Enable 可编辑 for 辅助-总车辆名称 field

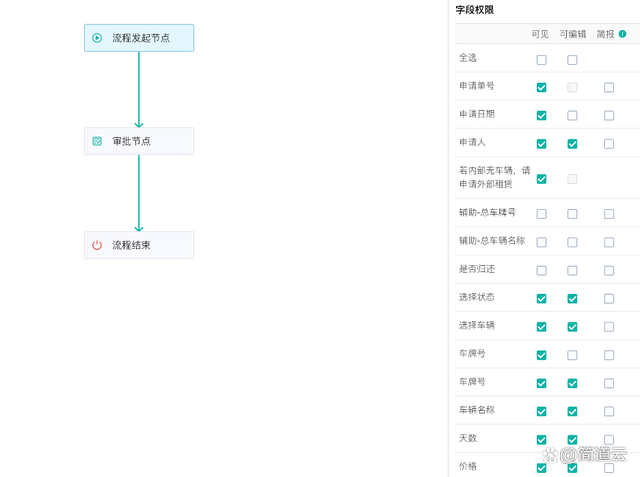(x=572, y=242)
